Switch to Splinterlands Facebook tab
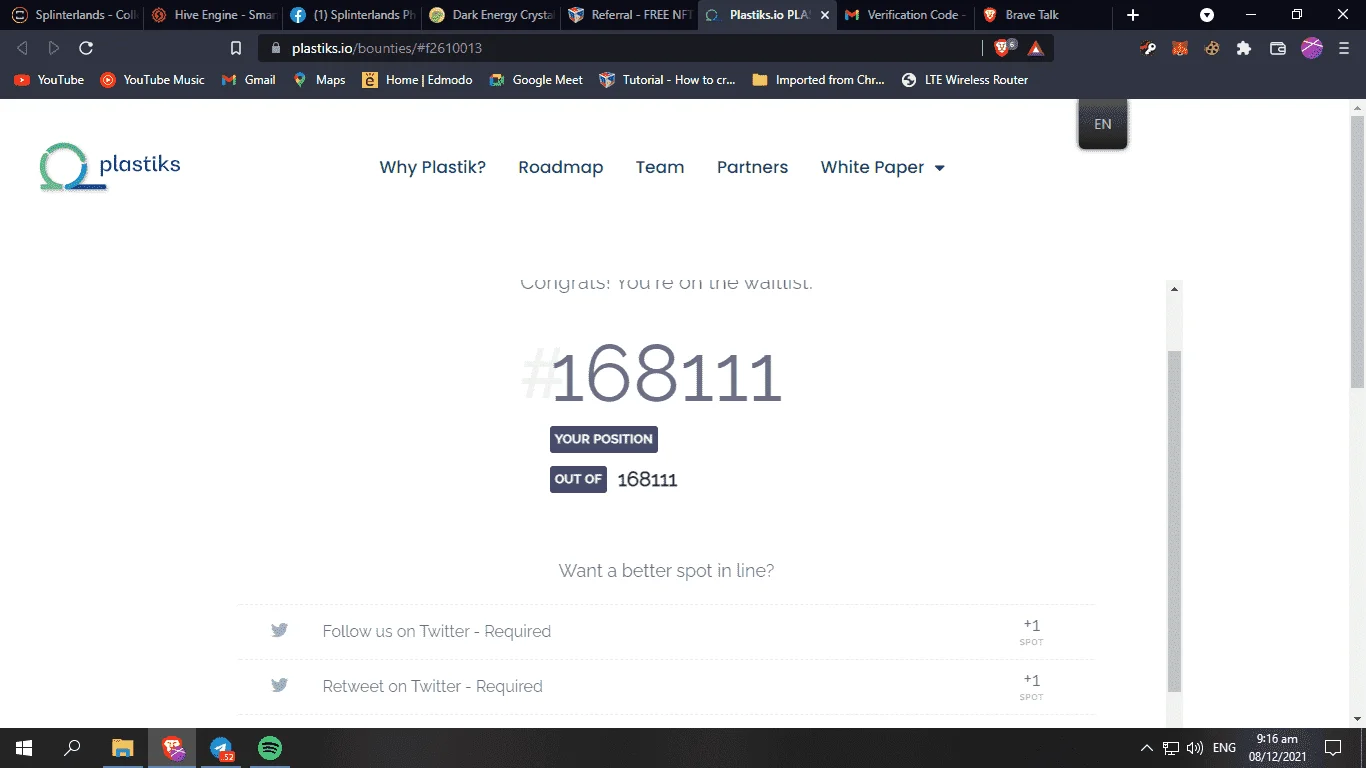This screenshot has height=768, width=1366. coord(352,15)
